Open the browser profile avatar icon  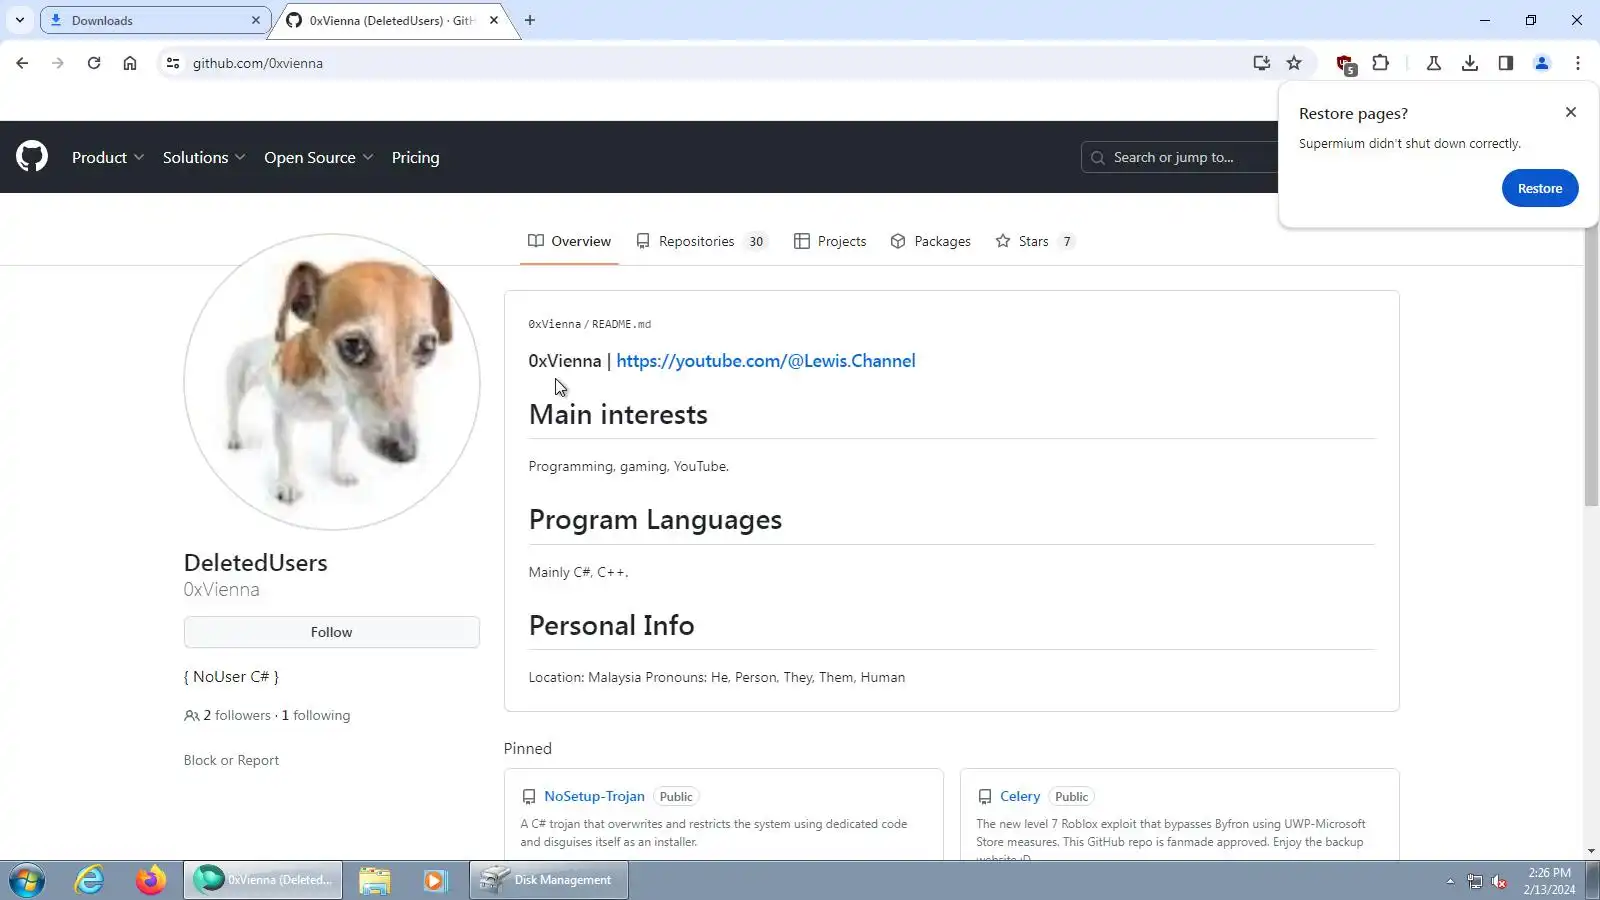click(1542, 63)
